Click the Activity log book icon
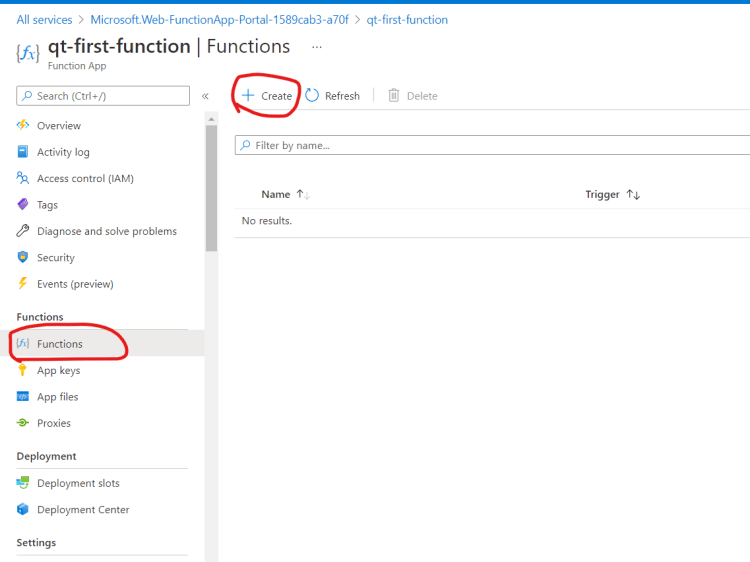The width and height of the screenshot is (750, 562). 22,152
